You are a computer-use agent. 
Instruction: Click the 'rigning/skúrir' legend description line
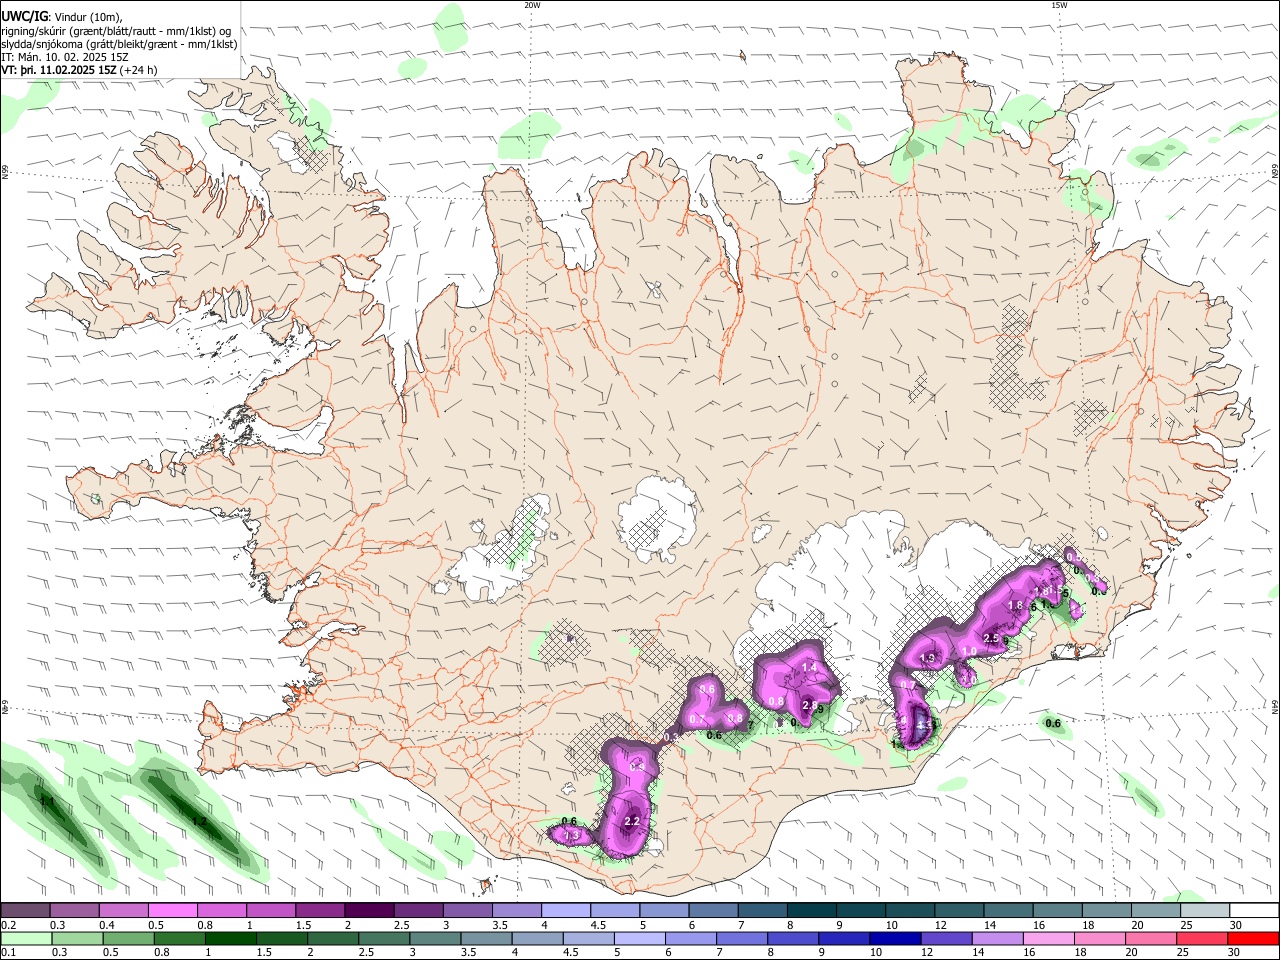[117, 31]
